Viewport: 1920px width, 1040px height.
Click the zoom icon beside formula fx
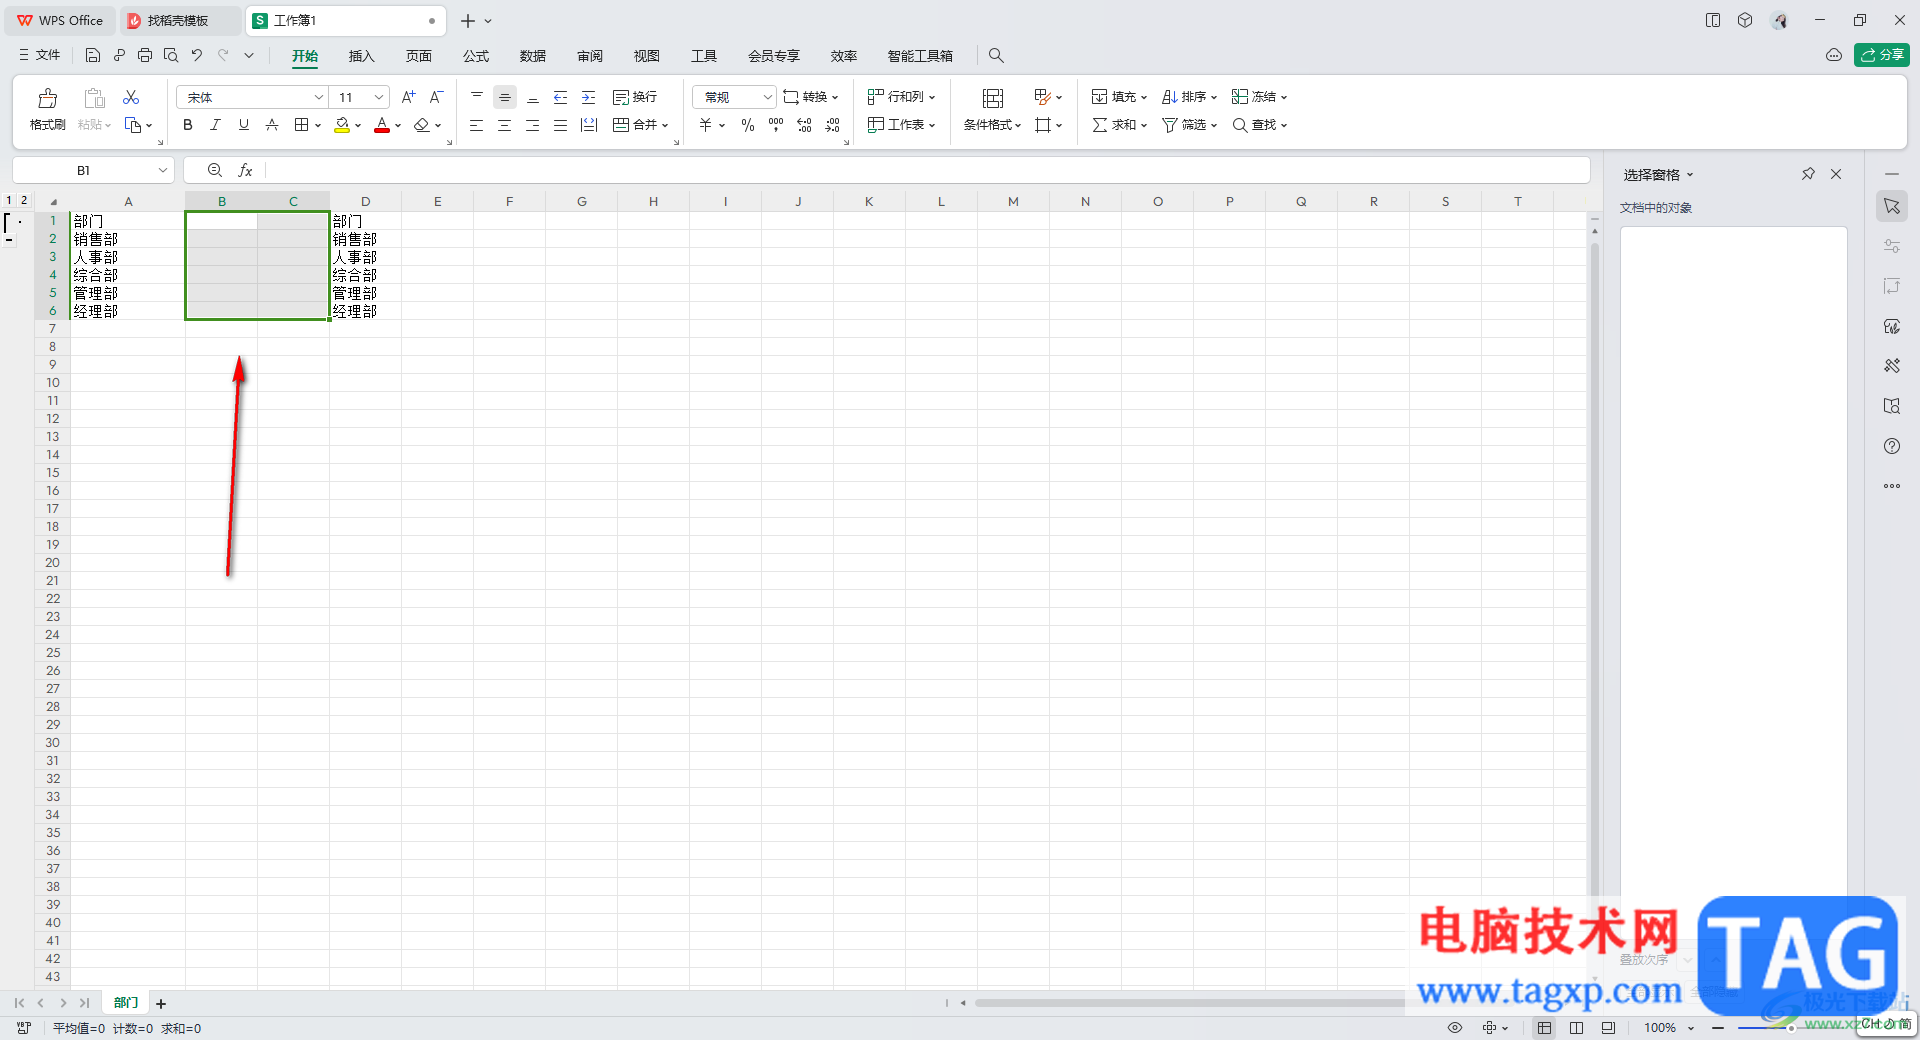(x=215, y=170)
